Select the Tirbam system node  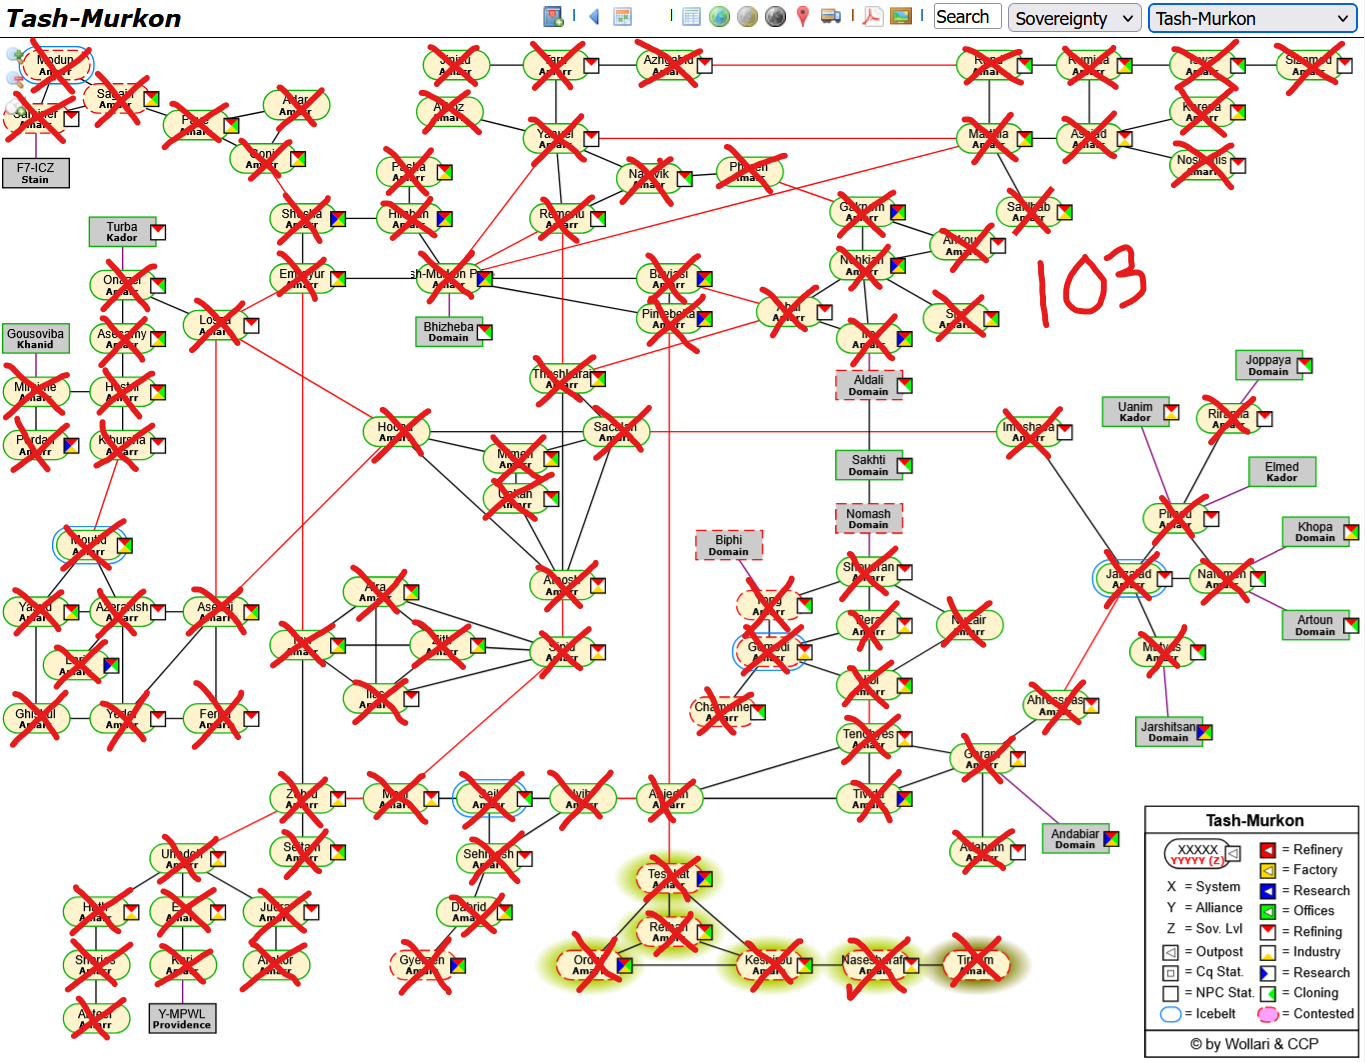click(975, 965)
